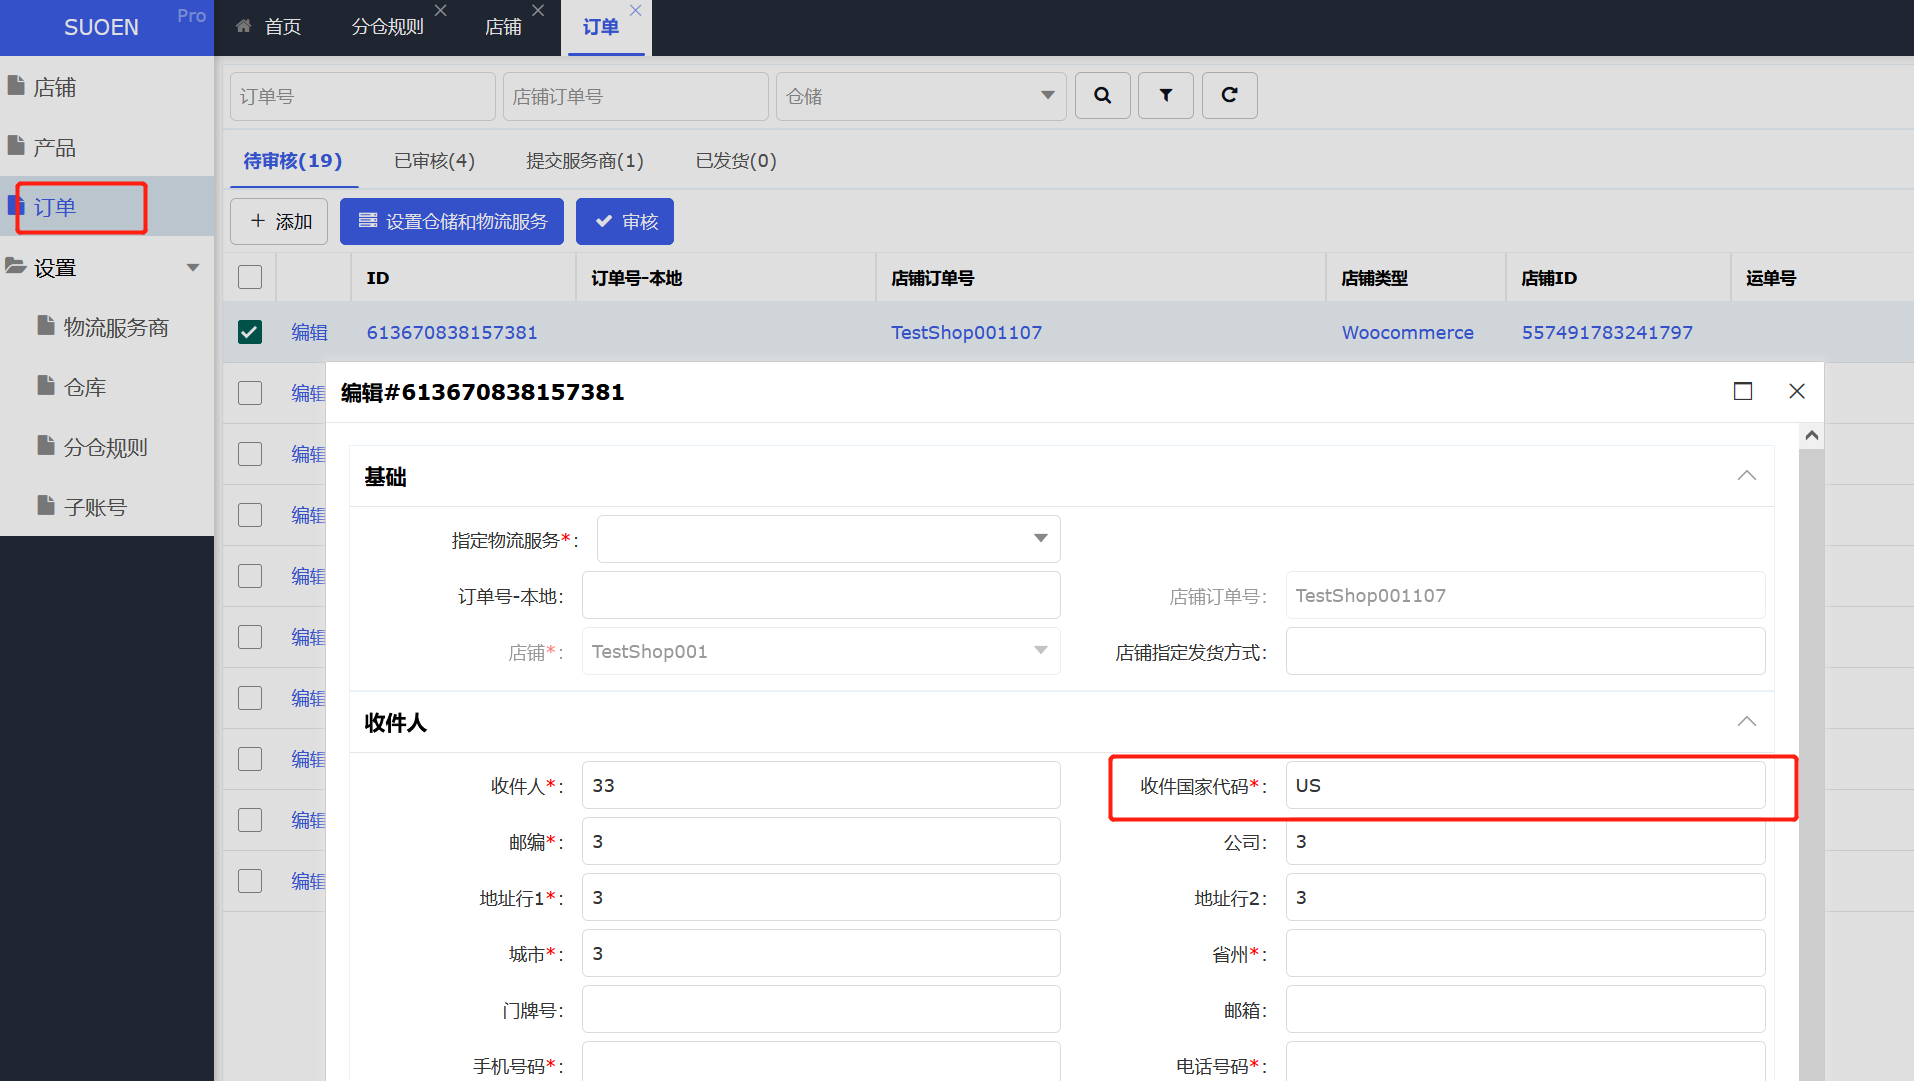Click 设置仓储和物流服务 button
This screenshot has width=1914, height=1081.
pos(452,221)
